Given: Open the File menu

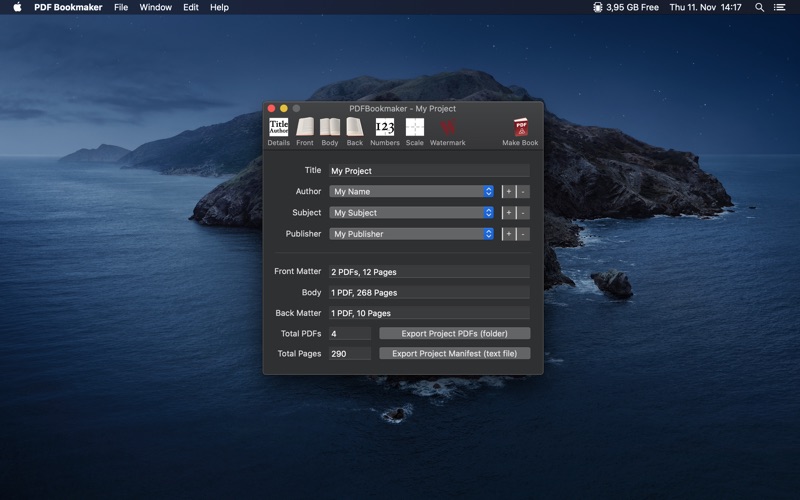Looking at the screenshot, I should point(121,7).
